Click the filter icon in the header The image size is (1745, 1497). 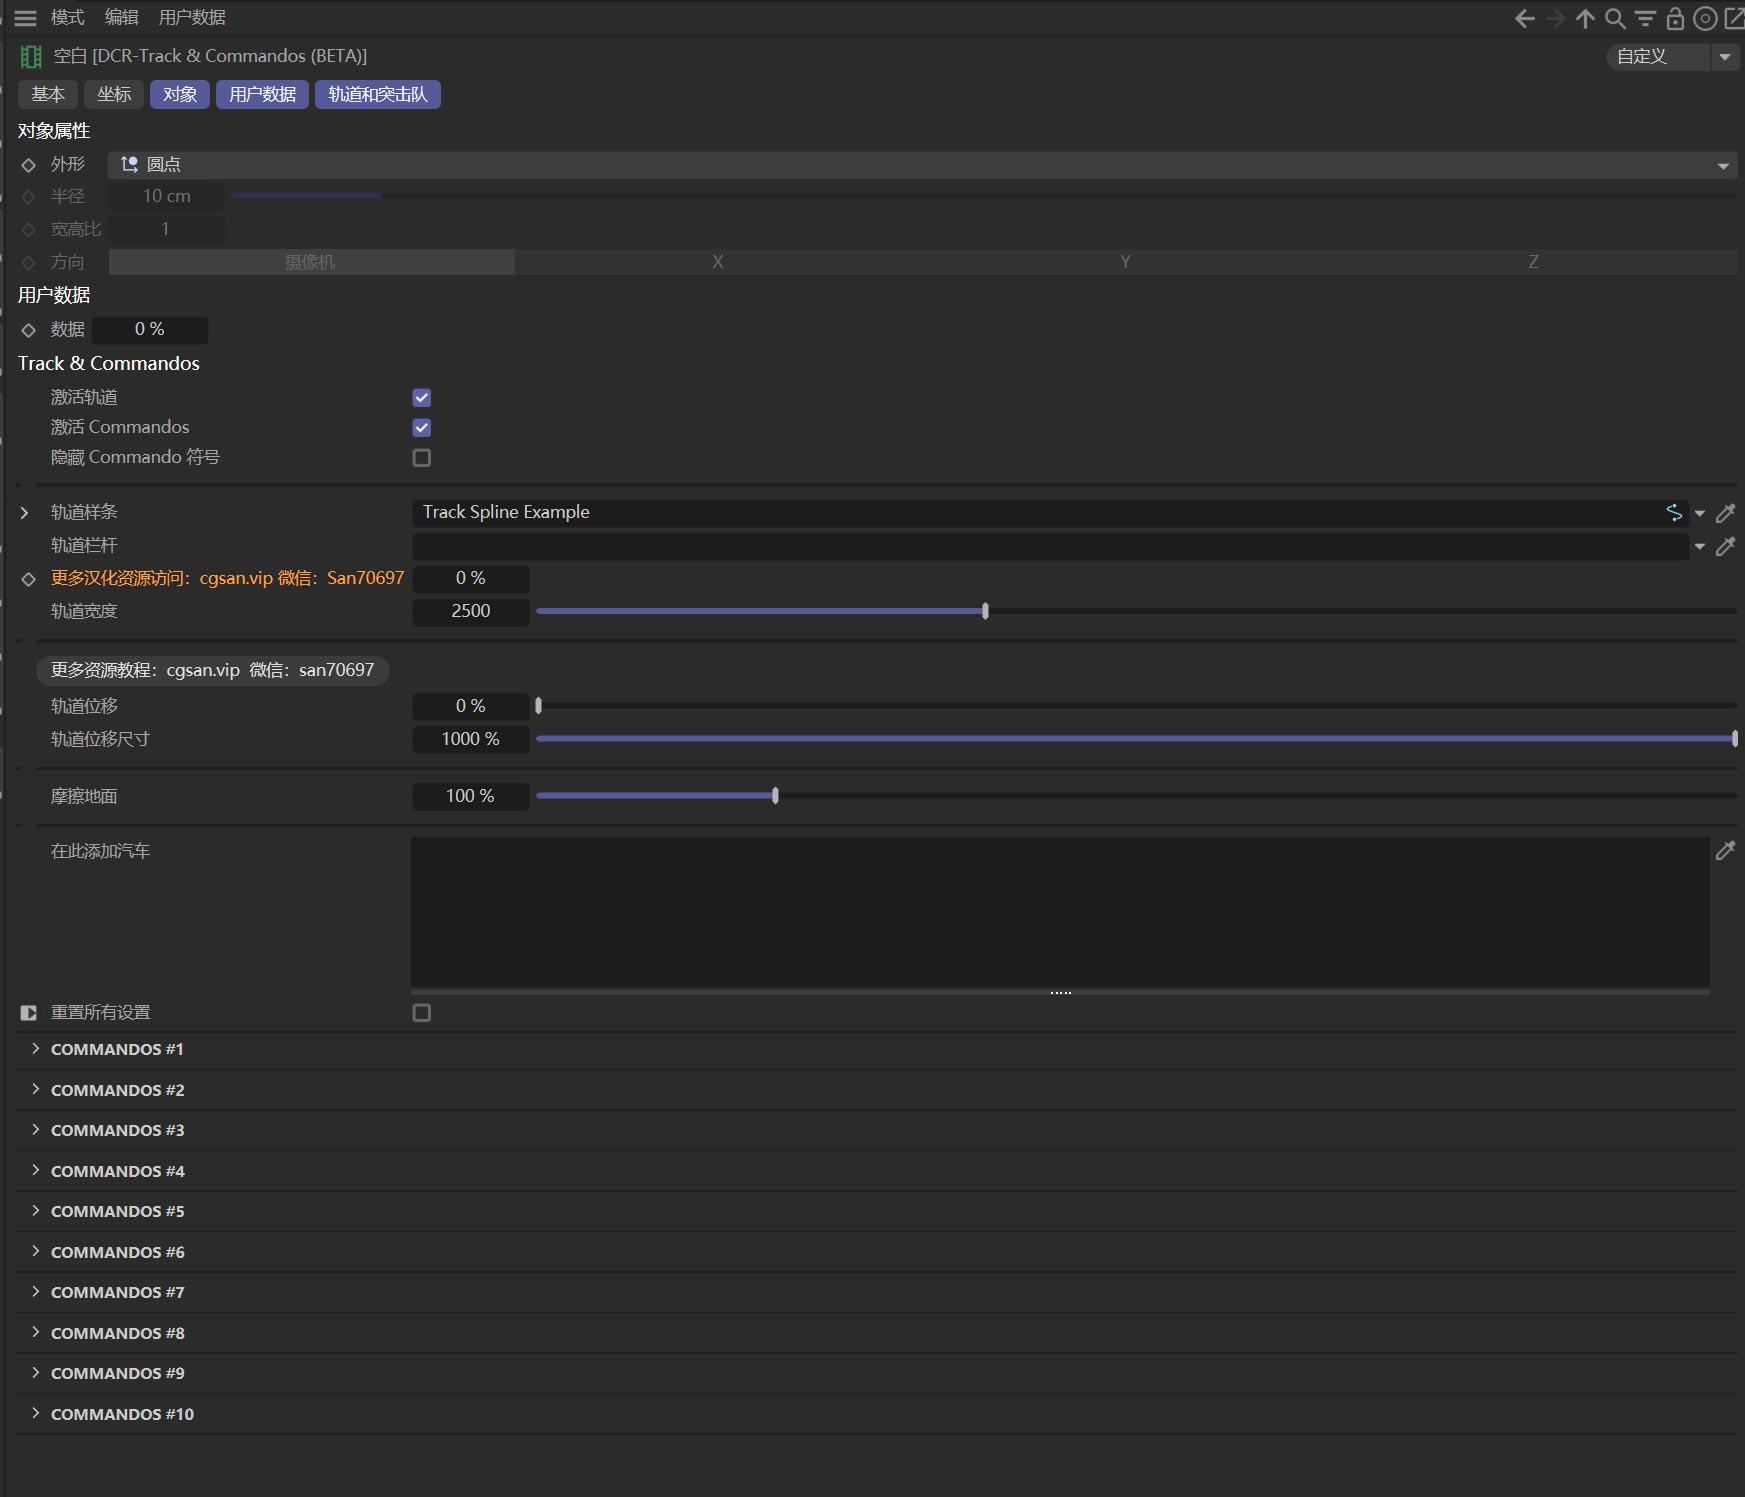tap(1645, 18)
